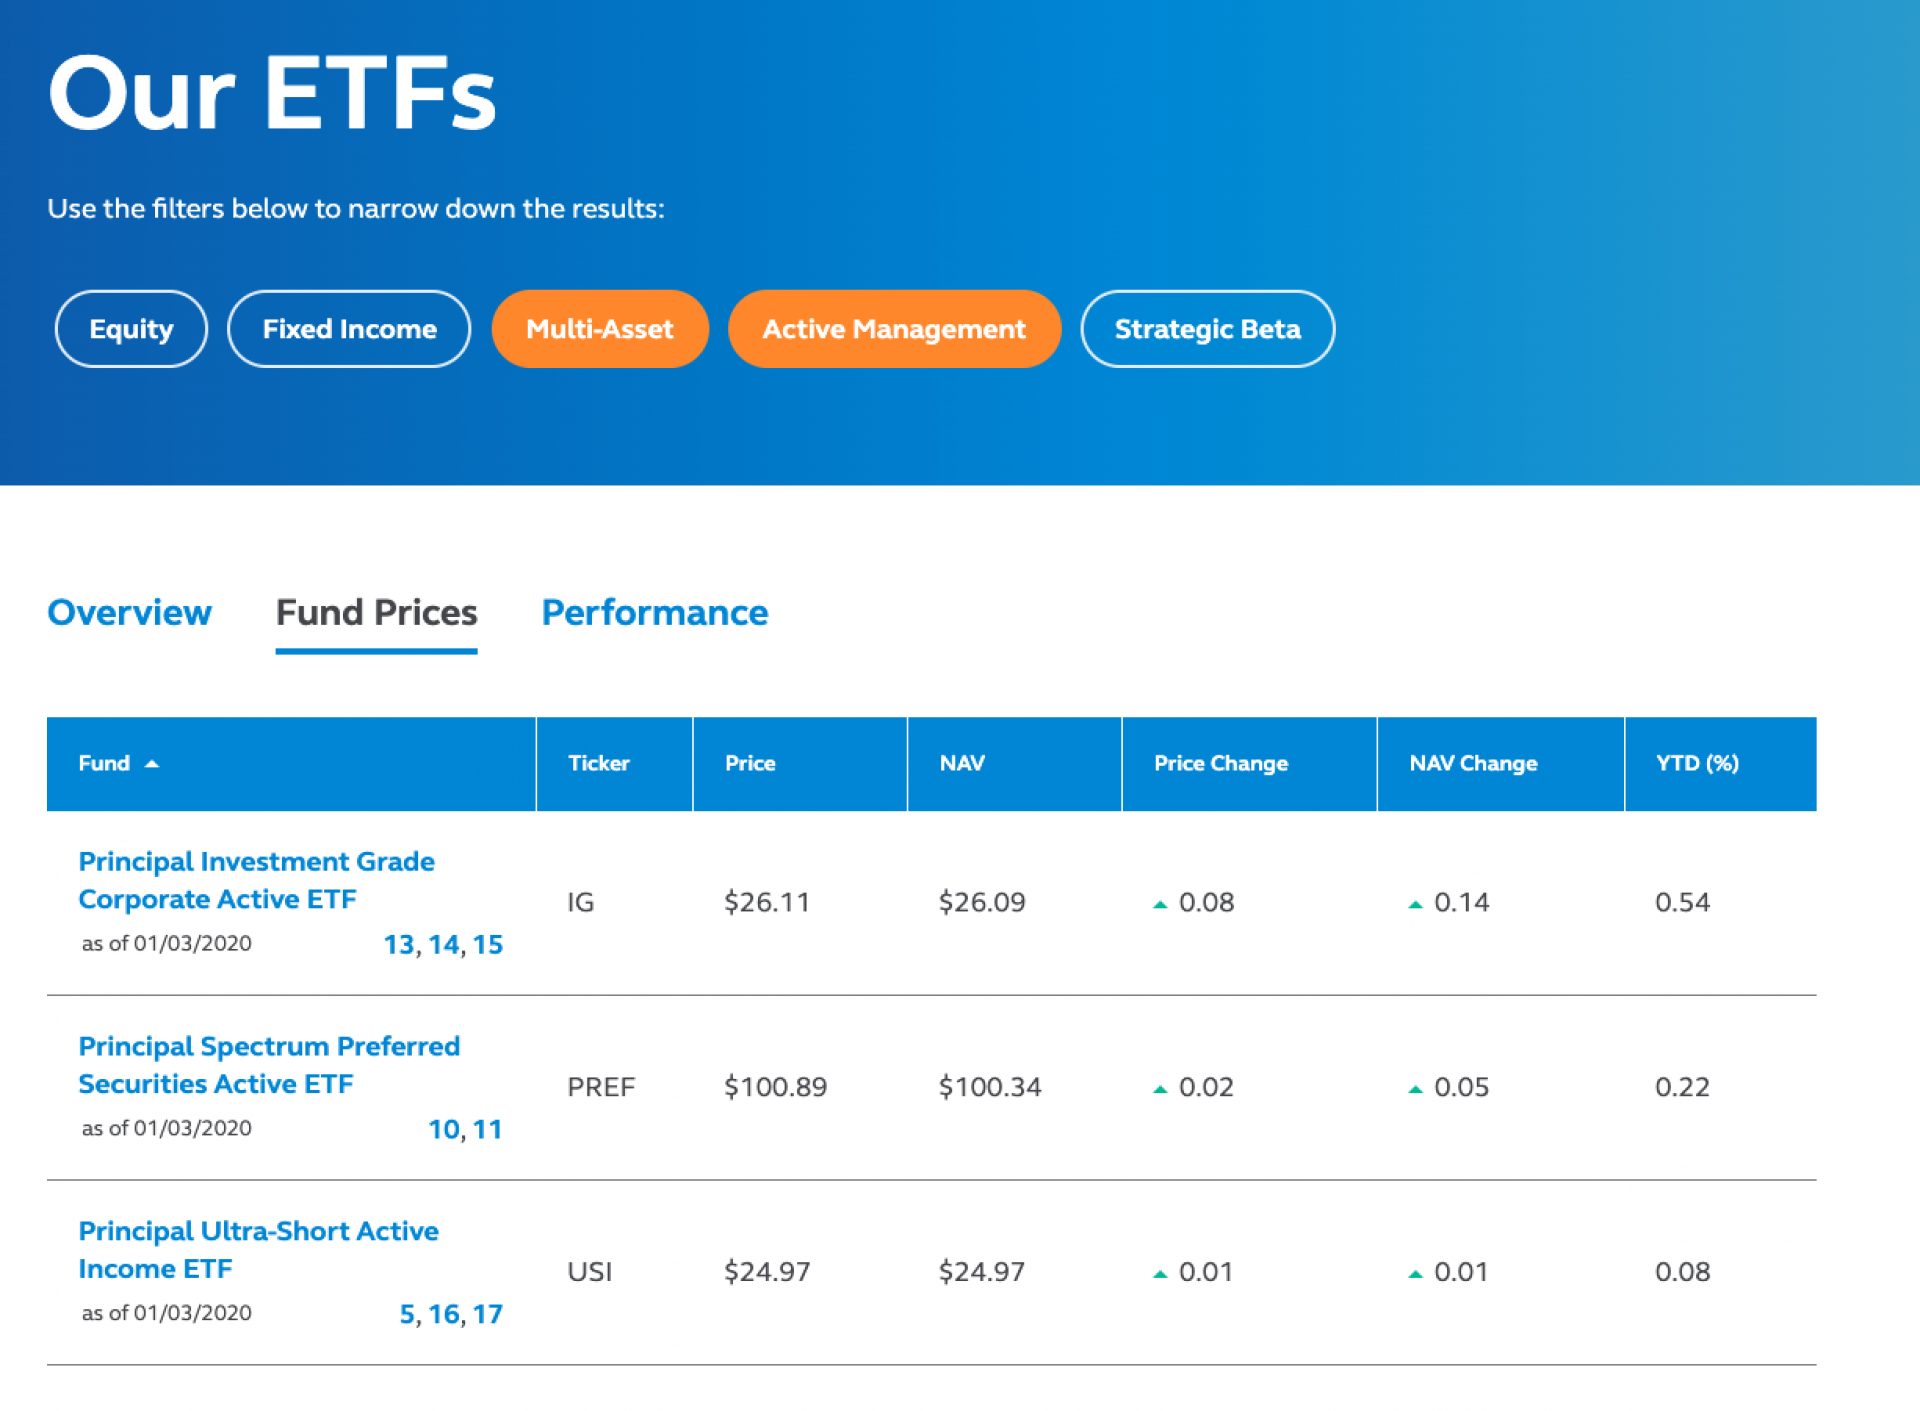Switch to the Overview tab

click(x=129, y=612)
